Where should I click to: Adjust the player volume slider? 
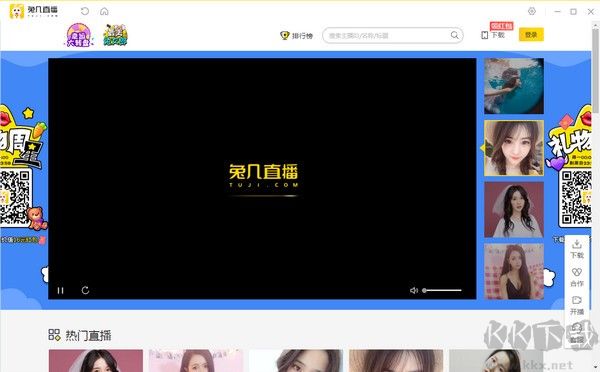click(442, 290)
